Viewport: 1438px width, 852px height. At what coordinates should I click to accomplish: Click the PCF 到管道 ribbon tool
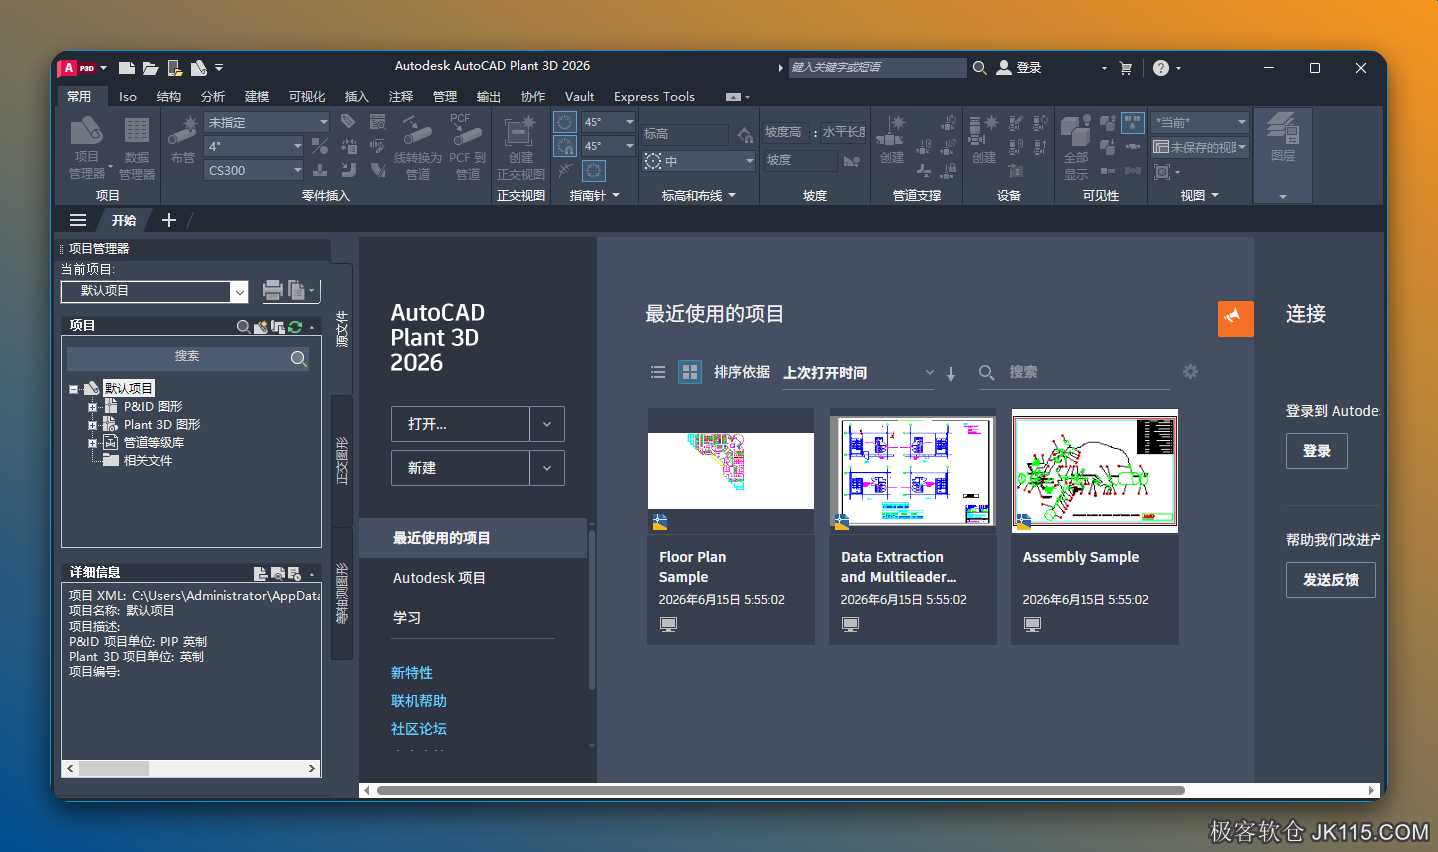[x=467, y=147]
